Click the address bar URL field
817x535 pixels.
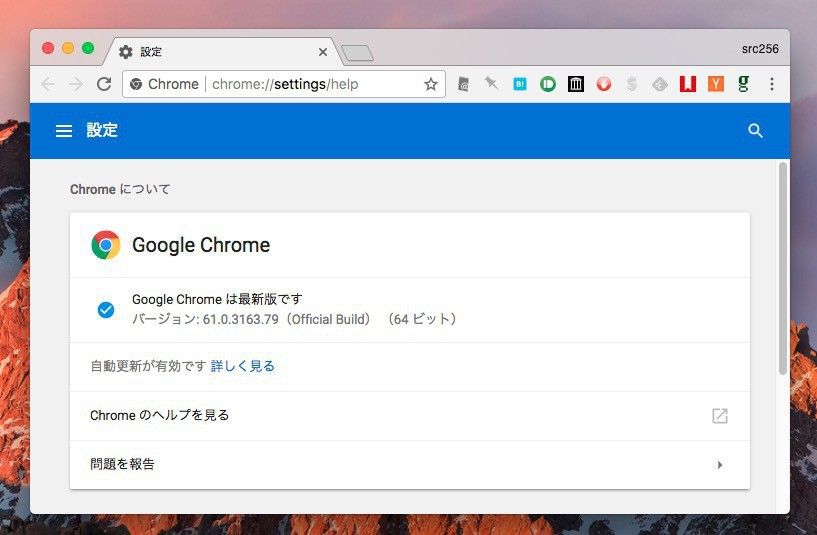click(300, 84)
